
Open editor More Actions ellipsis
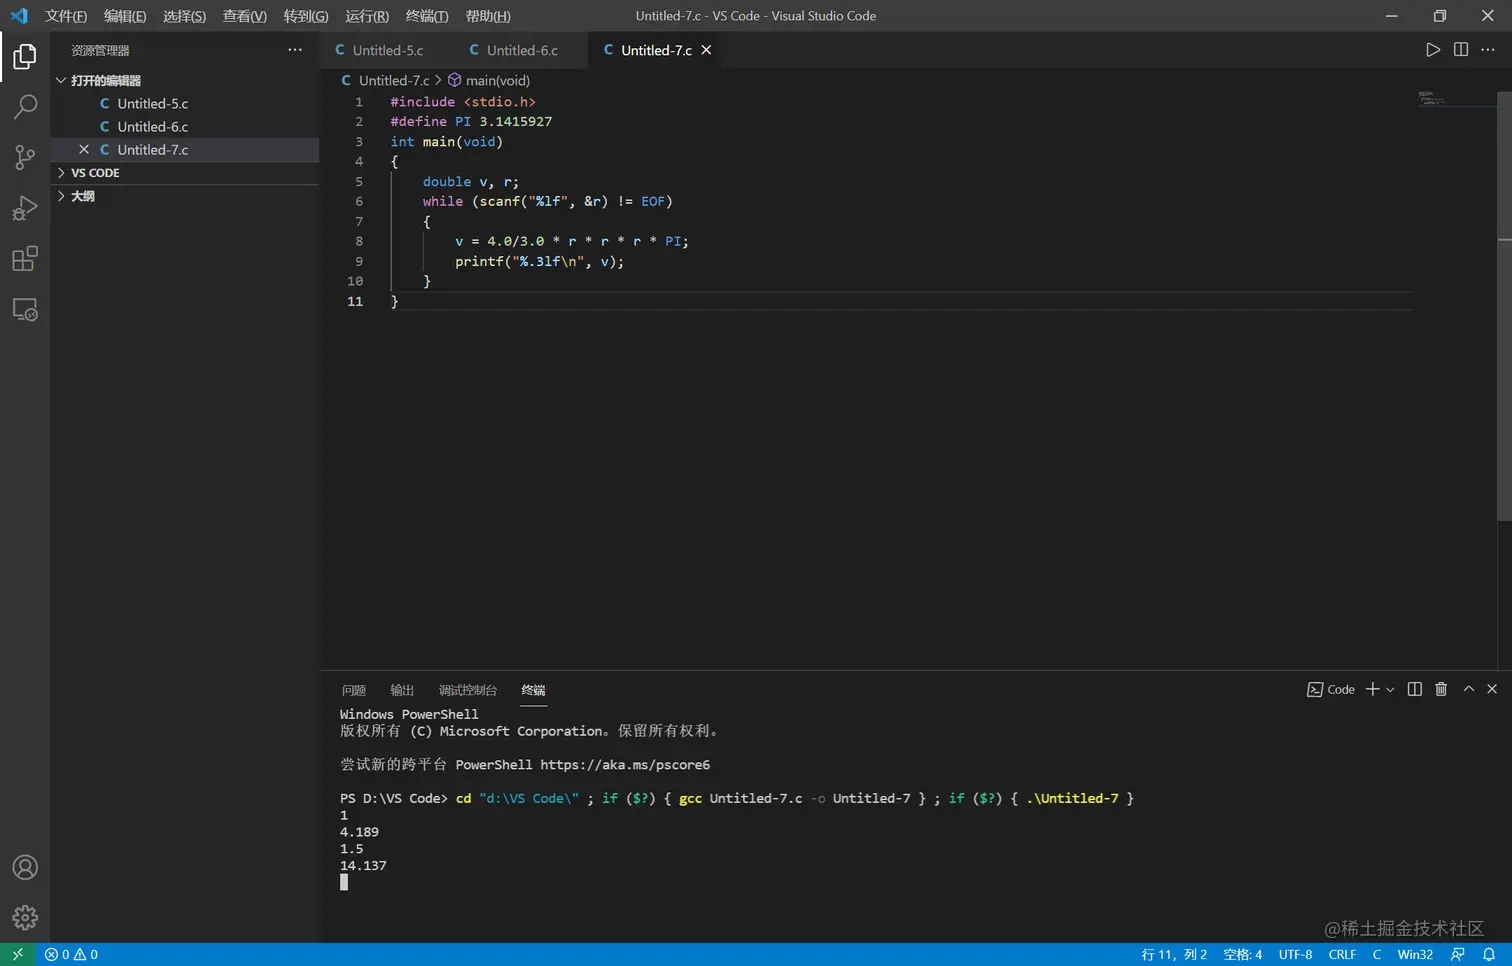point(1488,50)
